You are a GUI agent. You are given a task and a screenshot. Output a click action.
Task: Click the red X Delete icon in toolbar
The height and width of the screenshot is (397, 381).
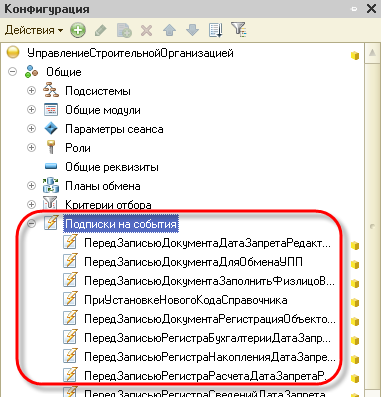tap(146, 31)
